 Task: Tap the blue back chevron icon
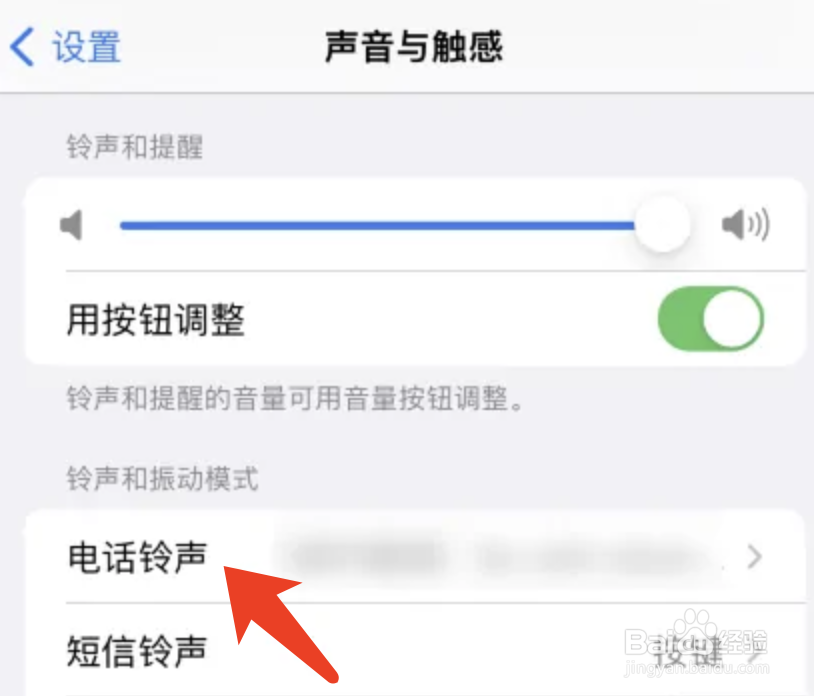click(22, 47)
